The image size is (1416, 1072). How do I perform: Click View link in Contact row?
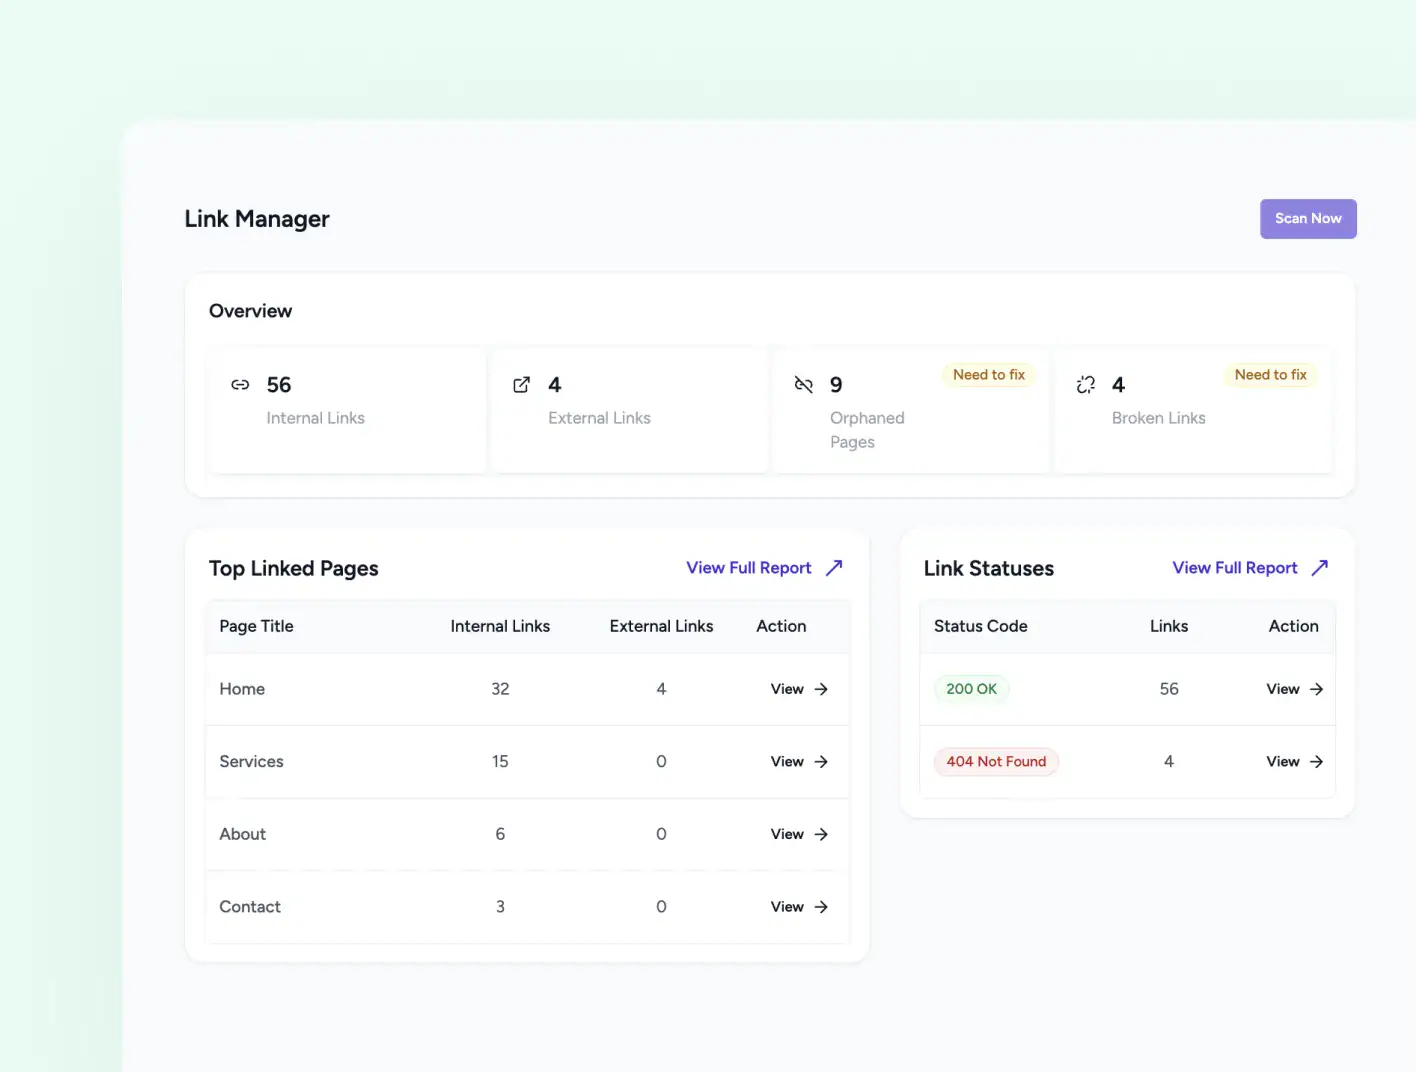[787, 907]
